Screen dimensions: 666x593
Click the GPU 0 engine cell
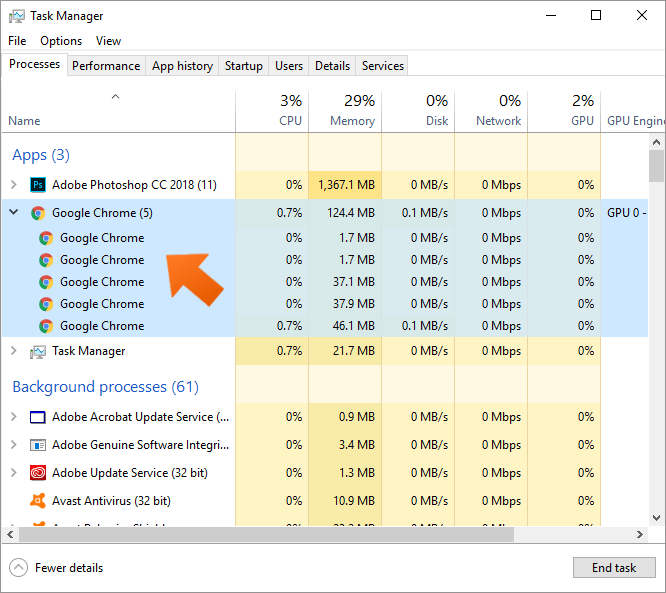626,213
